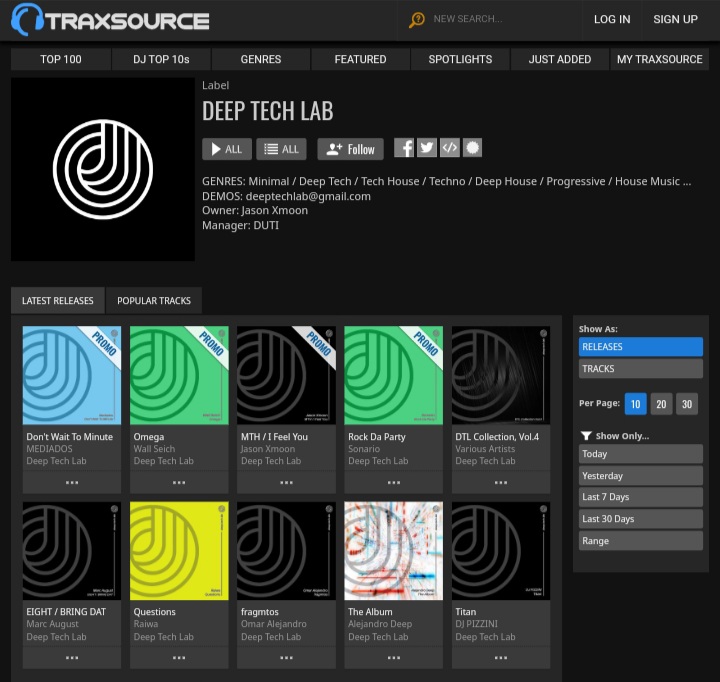Open DJ Top 10s menu
Viewport: 720px width, 682px height.
161,59
